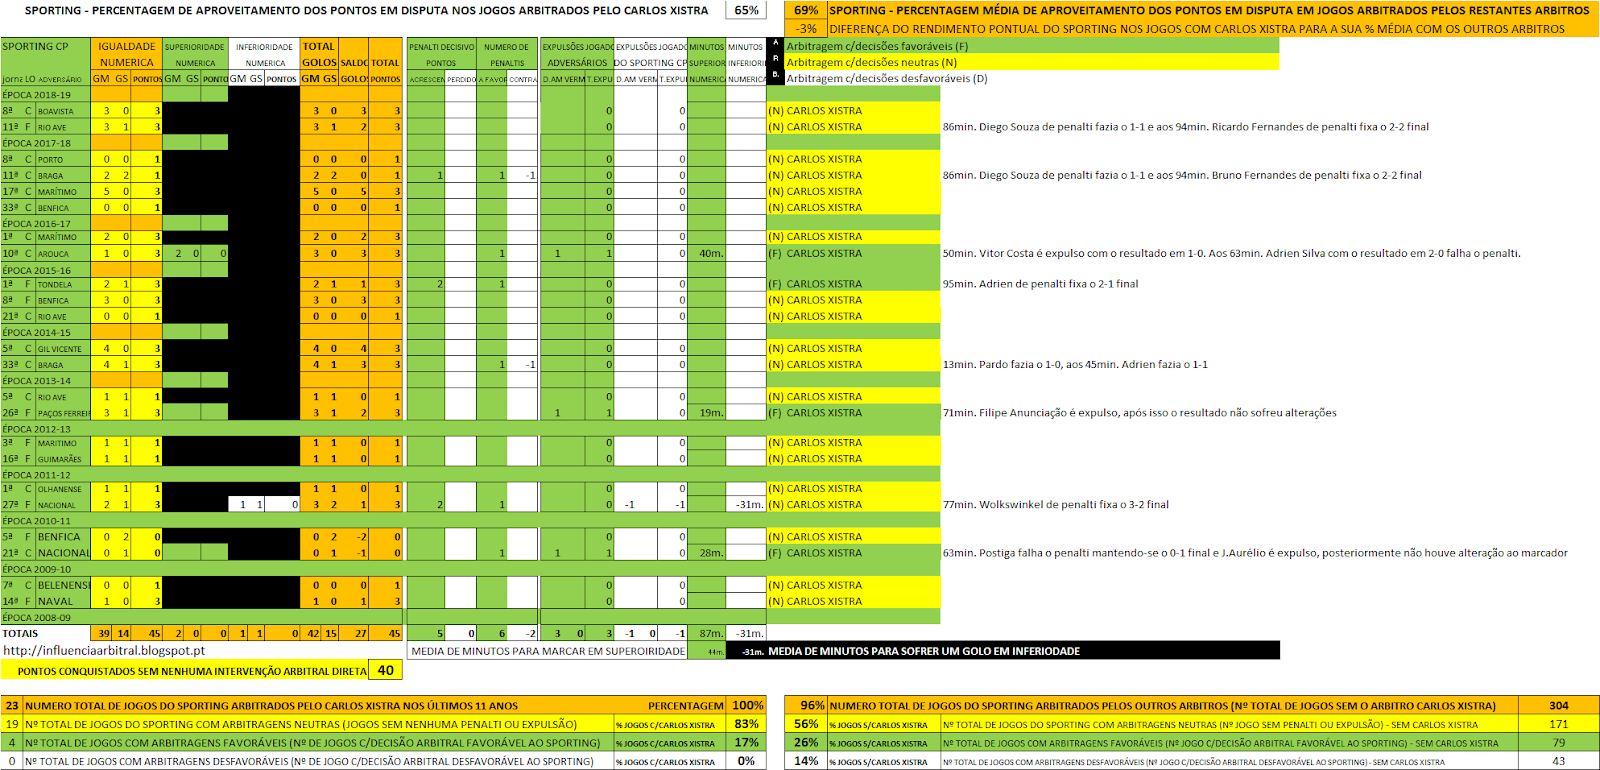The image size is (1600, 770).
Task: Select the note '63min. Postiga falha o penalti'
Action: (x=1255, y=553)
